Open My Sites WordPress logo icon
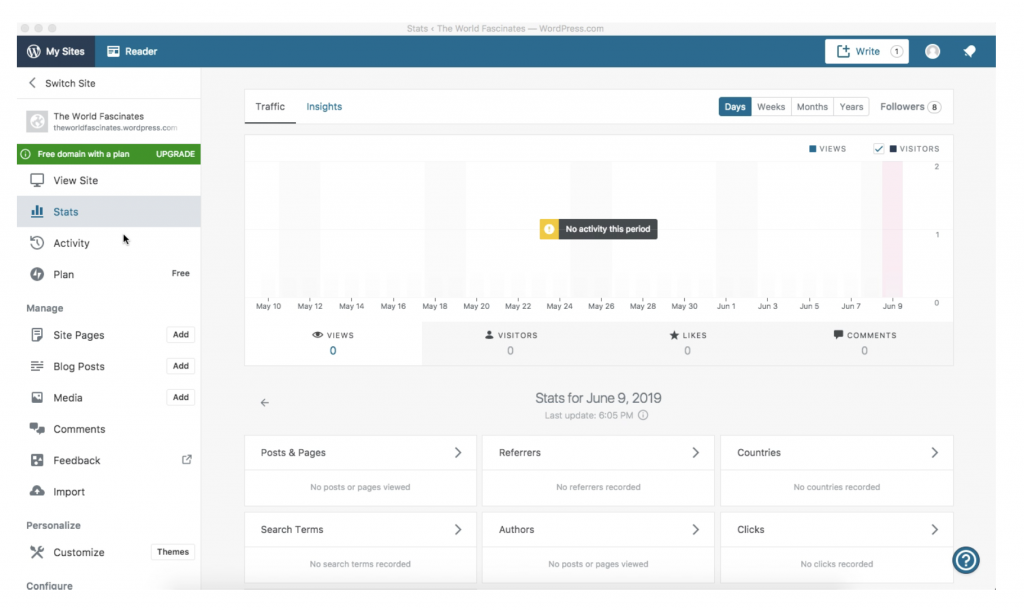Viewport: 1024px width, 610px height. [x=34, y=51]
